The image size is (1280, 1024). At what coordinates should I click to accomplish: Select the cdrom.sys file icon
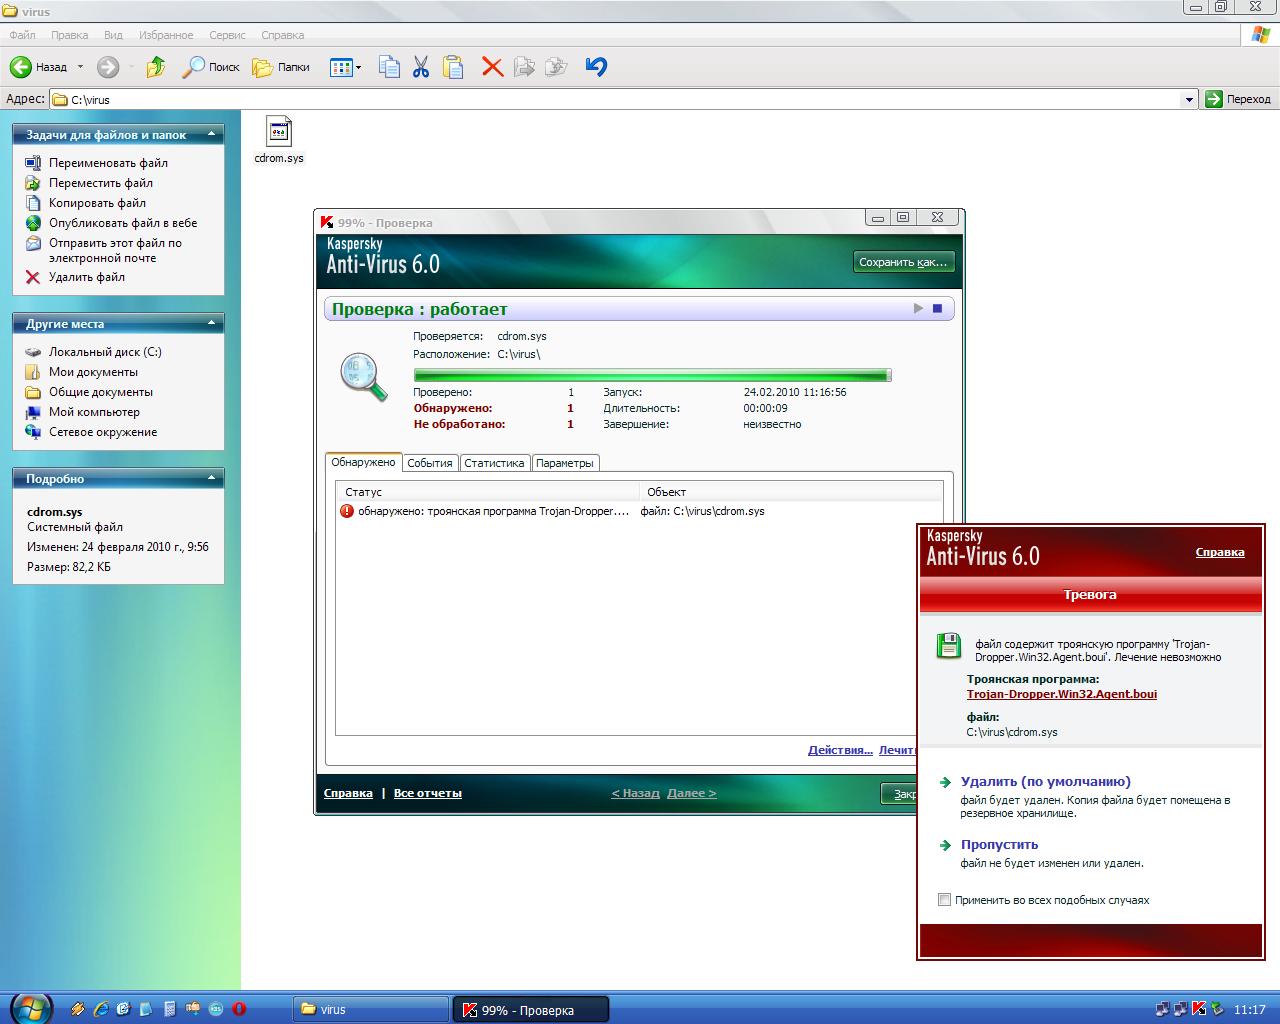(x=279, y=131)
